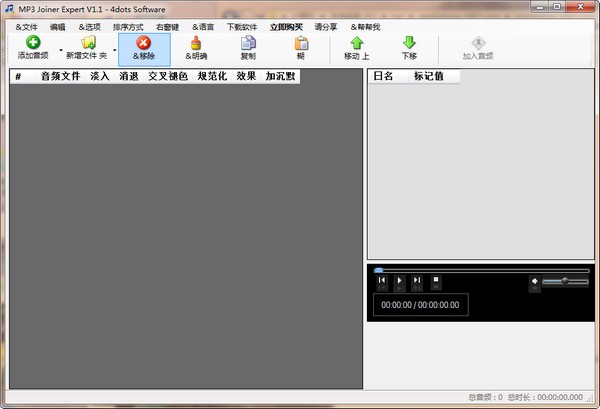Click the Paste (糊) clipboard icon
Image resolution: width=600 pixels, height=409 pixels.
(x=300, y=43)
